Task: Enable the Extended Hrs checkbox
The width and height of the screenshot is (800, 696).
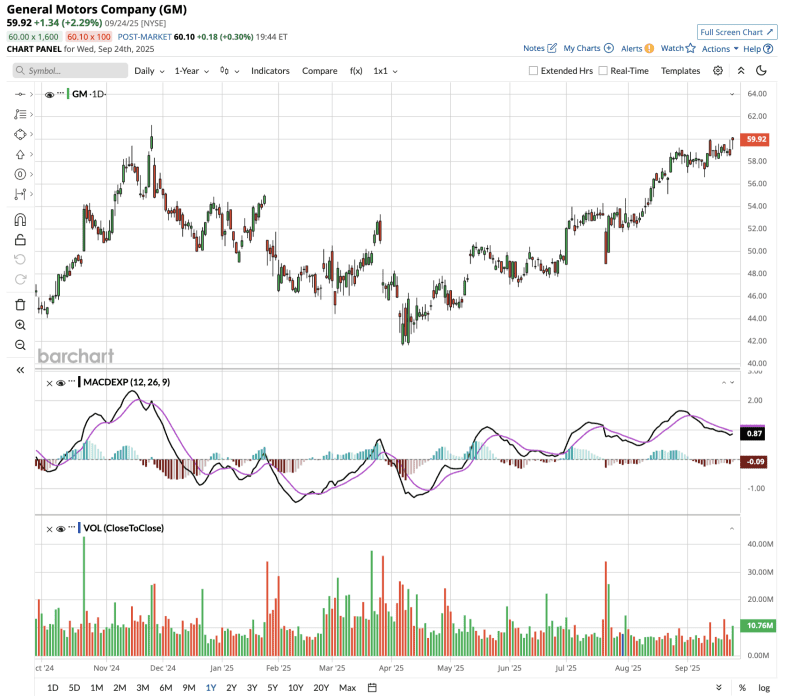Action: click(x=534, y=71)
